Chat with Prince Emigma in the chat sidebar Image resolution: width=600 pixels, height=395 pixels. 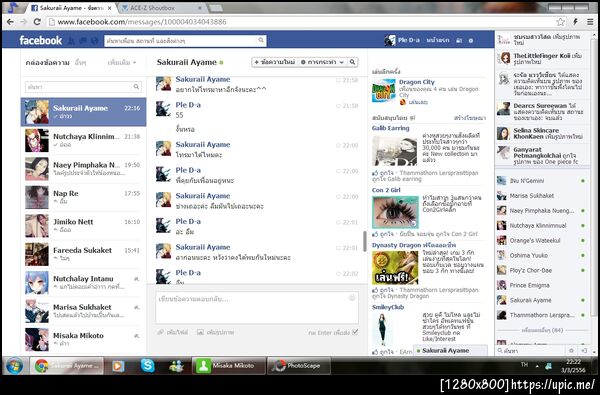coord(542,285)
